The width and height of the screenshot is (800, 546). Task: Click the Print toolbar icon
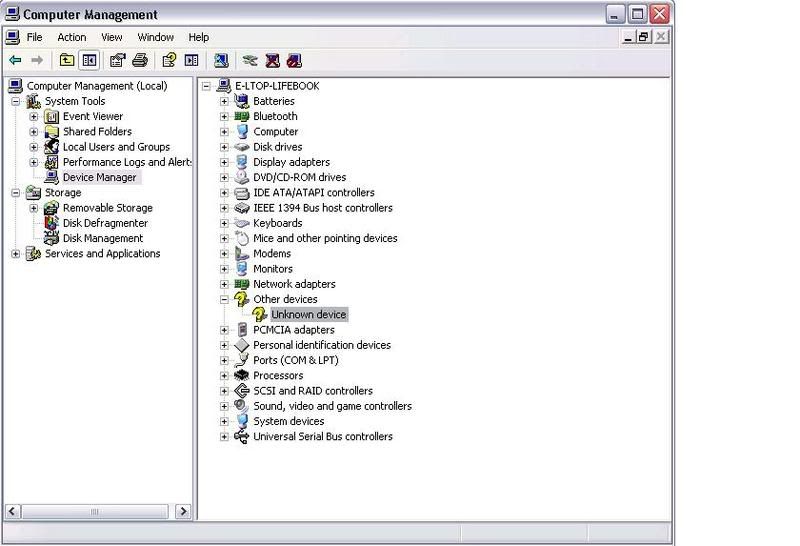(x=140, y=60)
